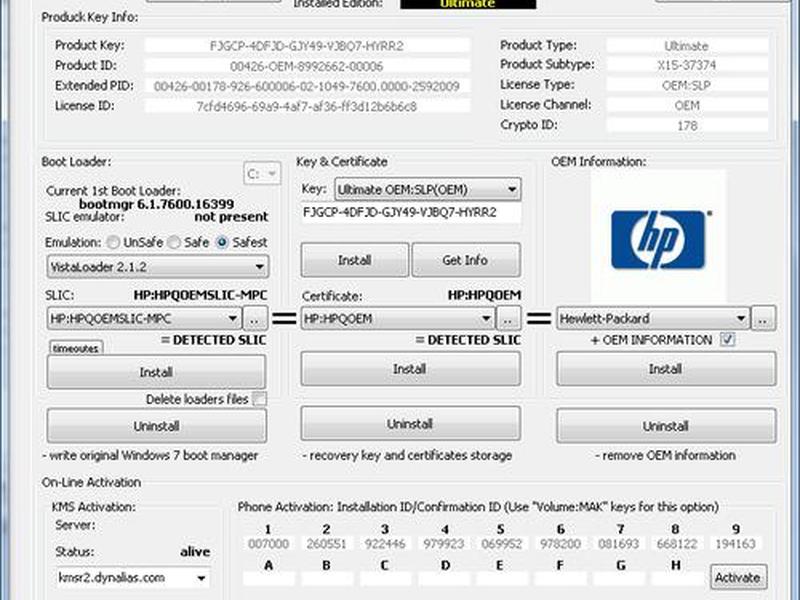
Task: Click Install under OEM Information
Action: coord(666,368)
